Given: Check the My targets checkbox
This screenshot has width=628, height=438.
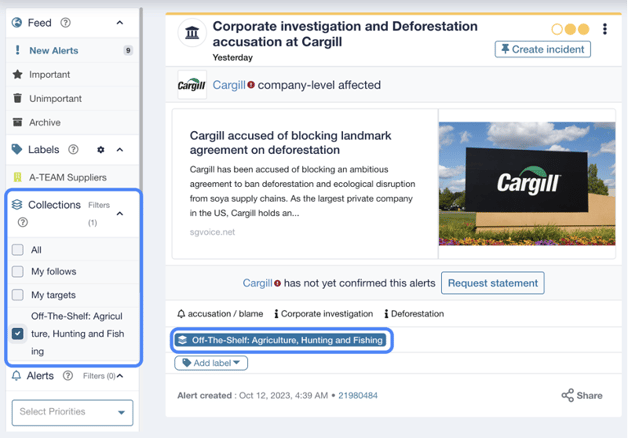Looking at the screenshot, I should 18,295.
